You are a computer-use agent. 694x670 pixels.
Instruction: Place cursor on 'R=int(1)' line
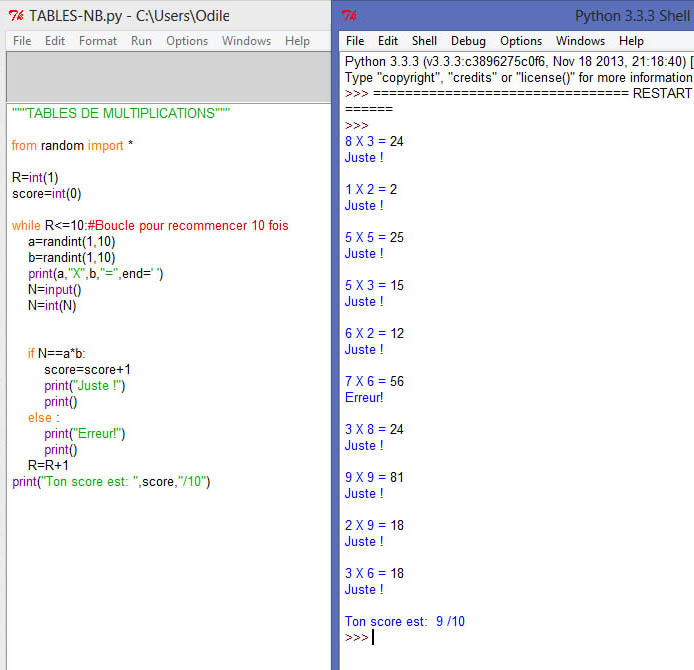pos(35,177)
